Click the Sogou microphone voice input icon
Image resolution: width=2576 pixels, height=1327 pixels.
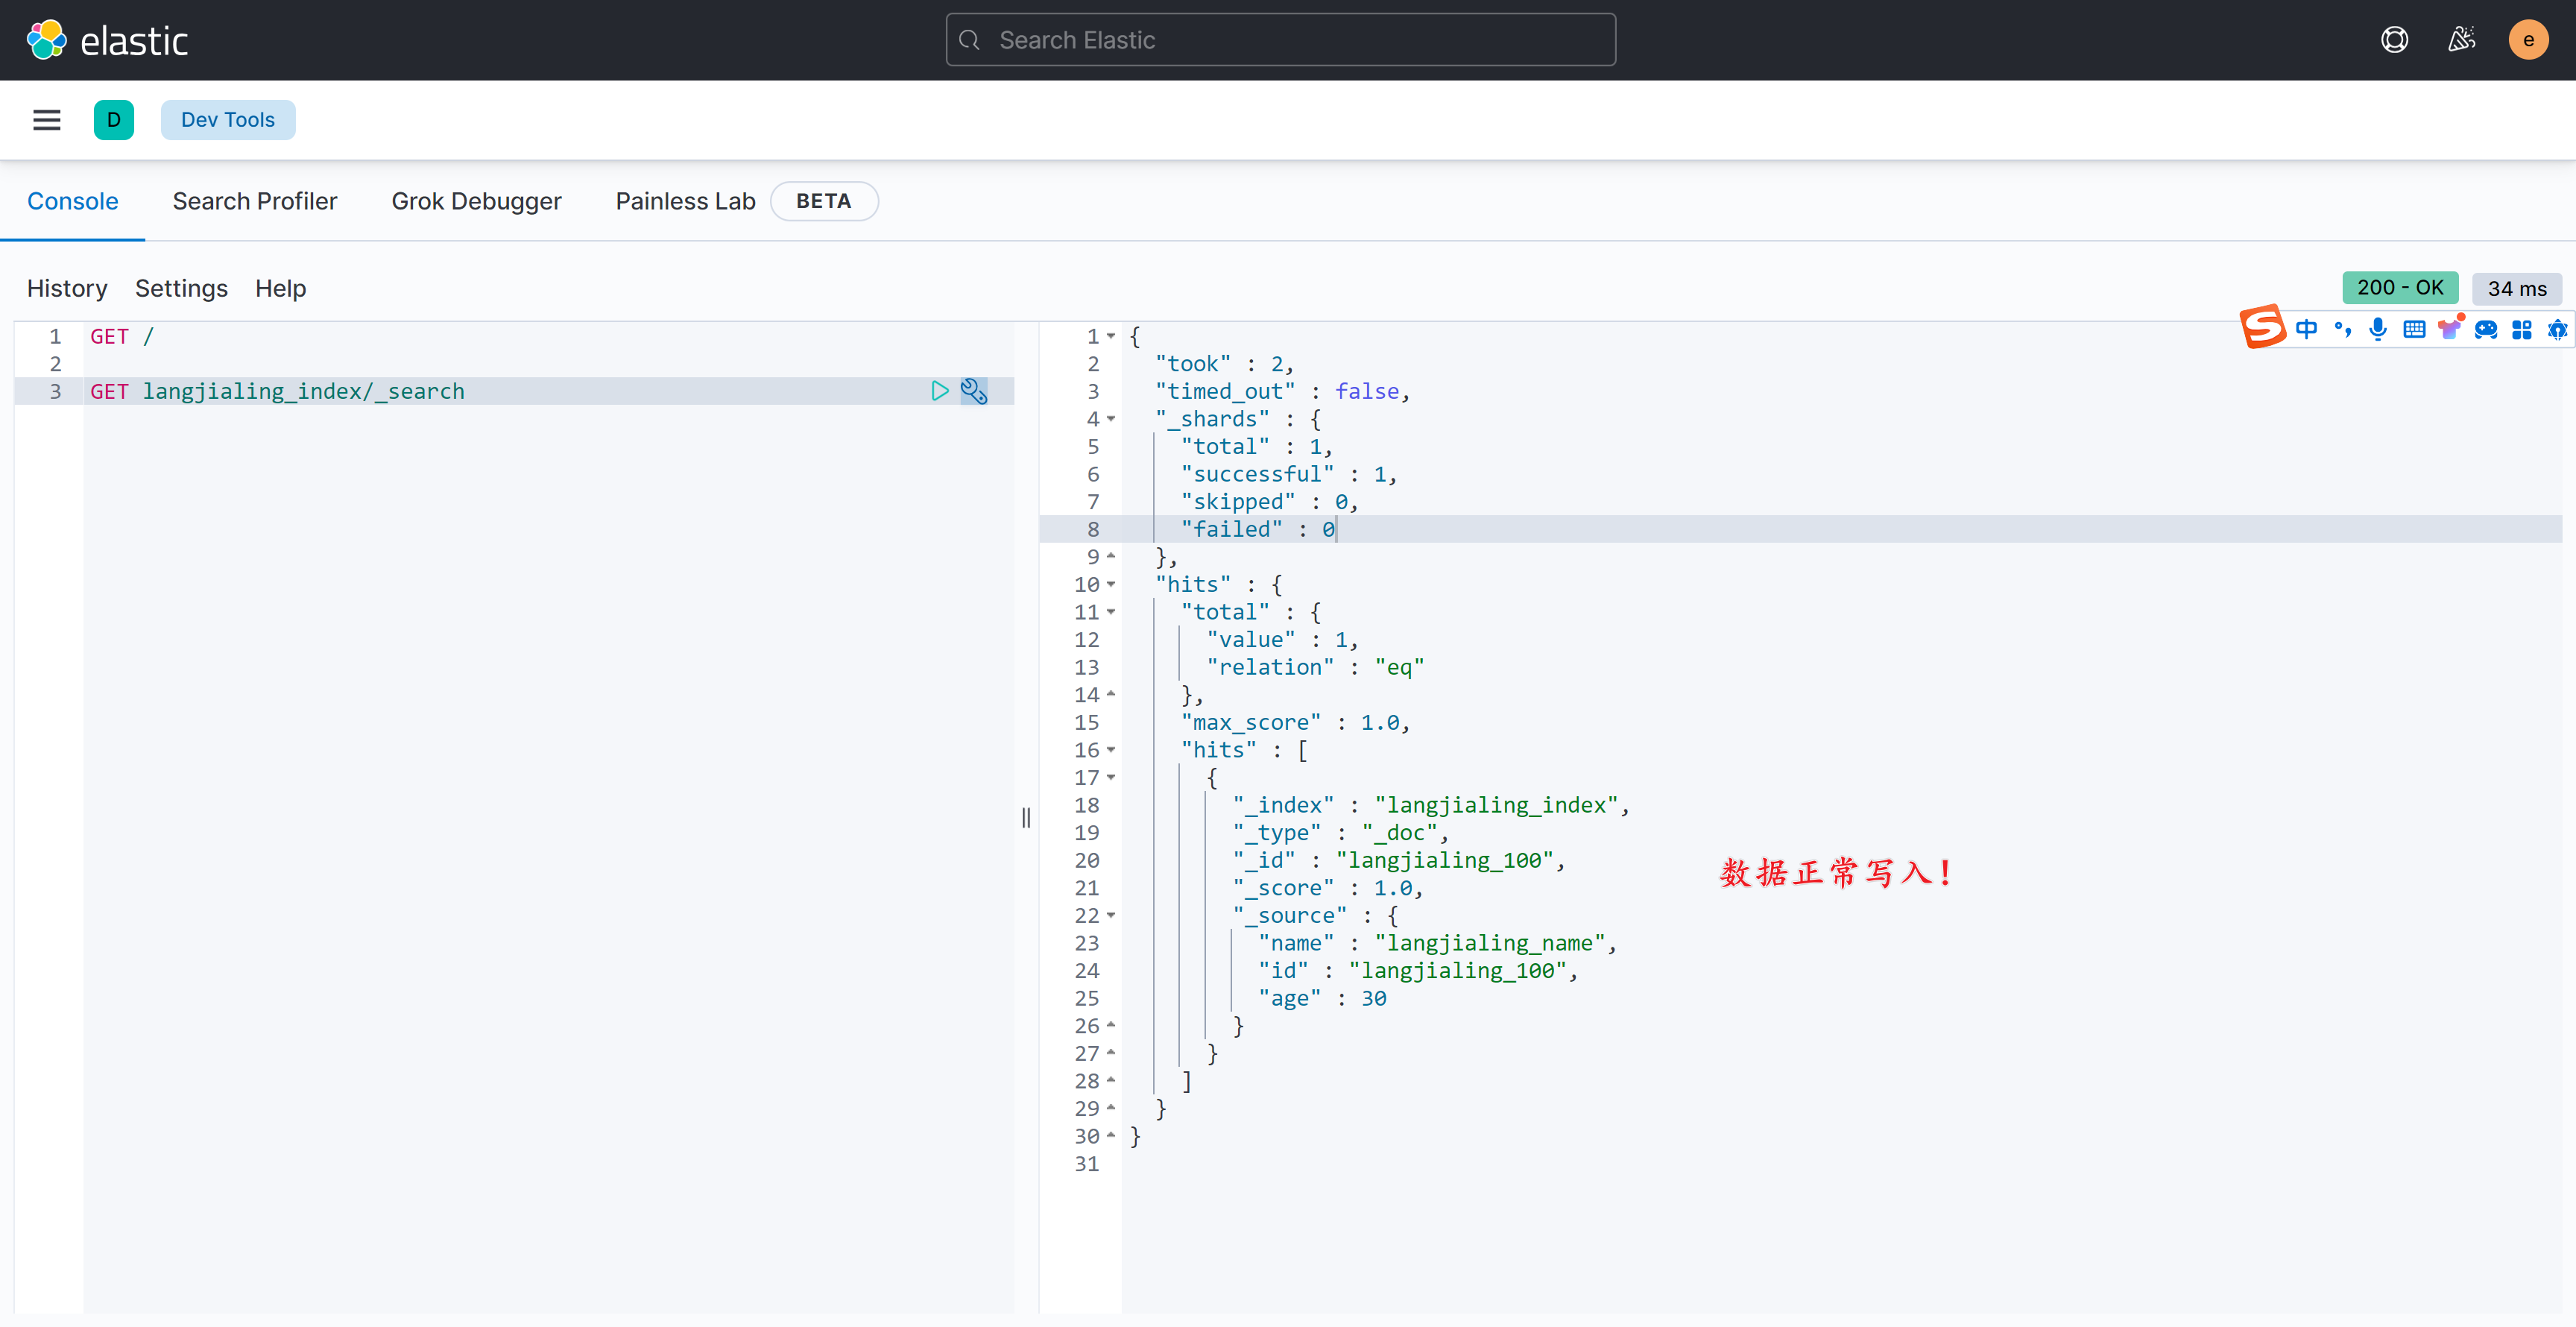(2378, 329)
